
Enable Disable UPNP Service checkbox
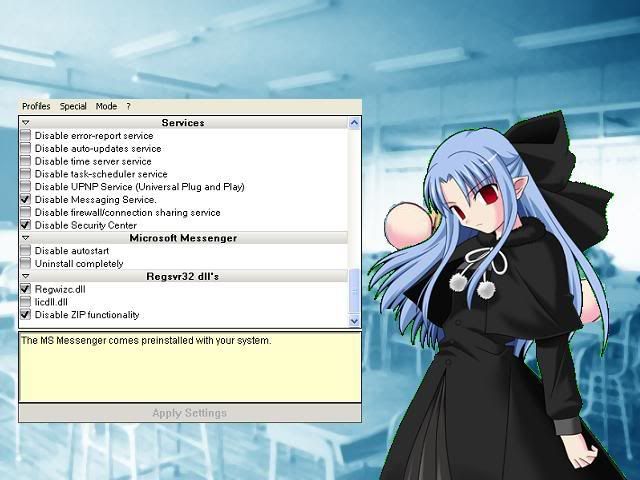(26, 187)
